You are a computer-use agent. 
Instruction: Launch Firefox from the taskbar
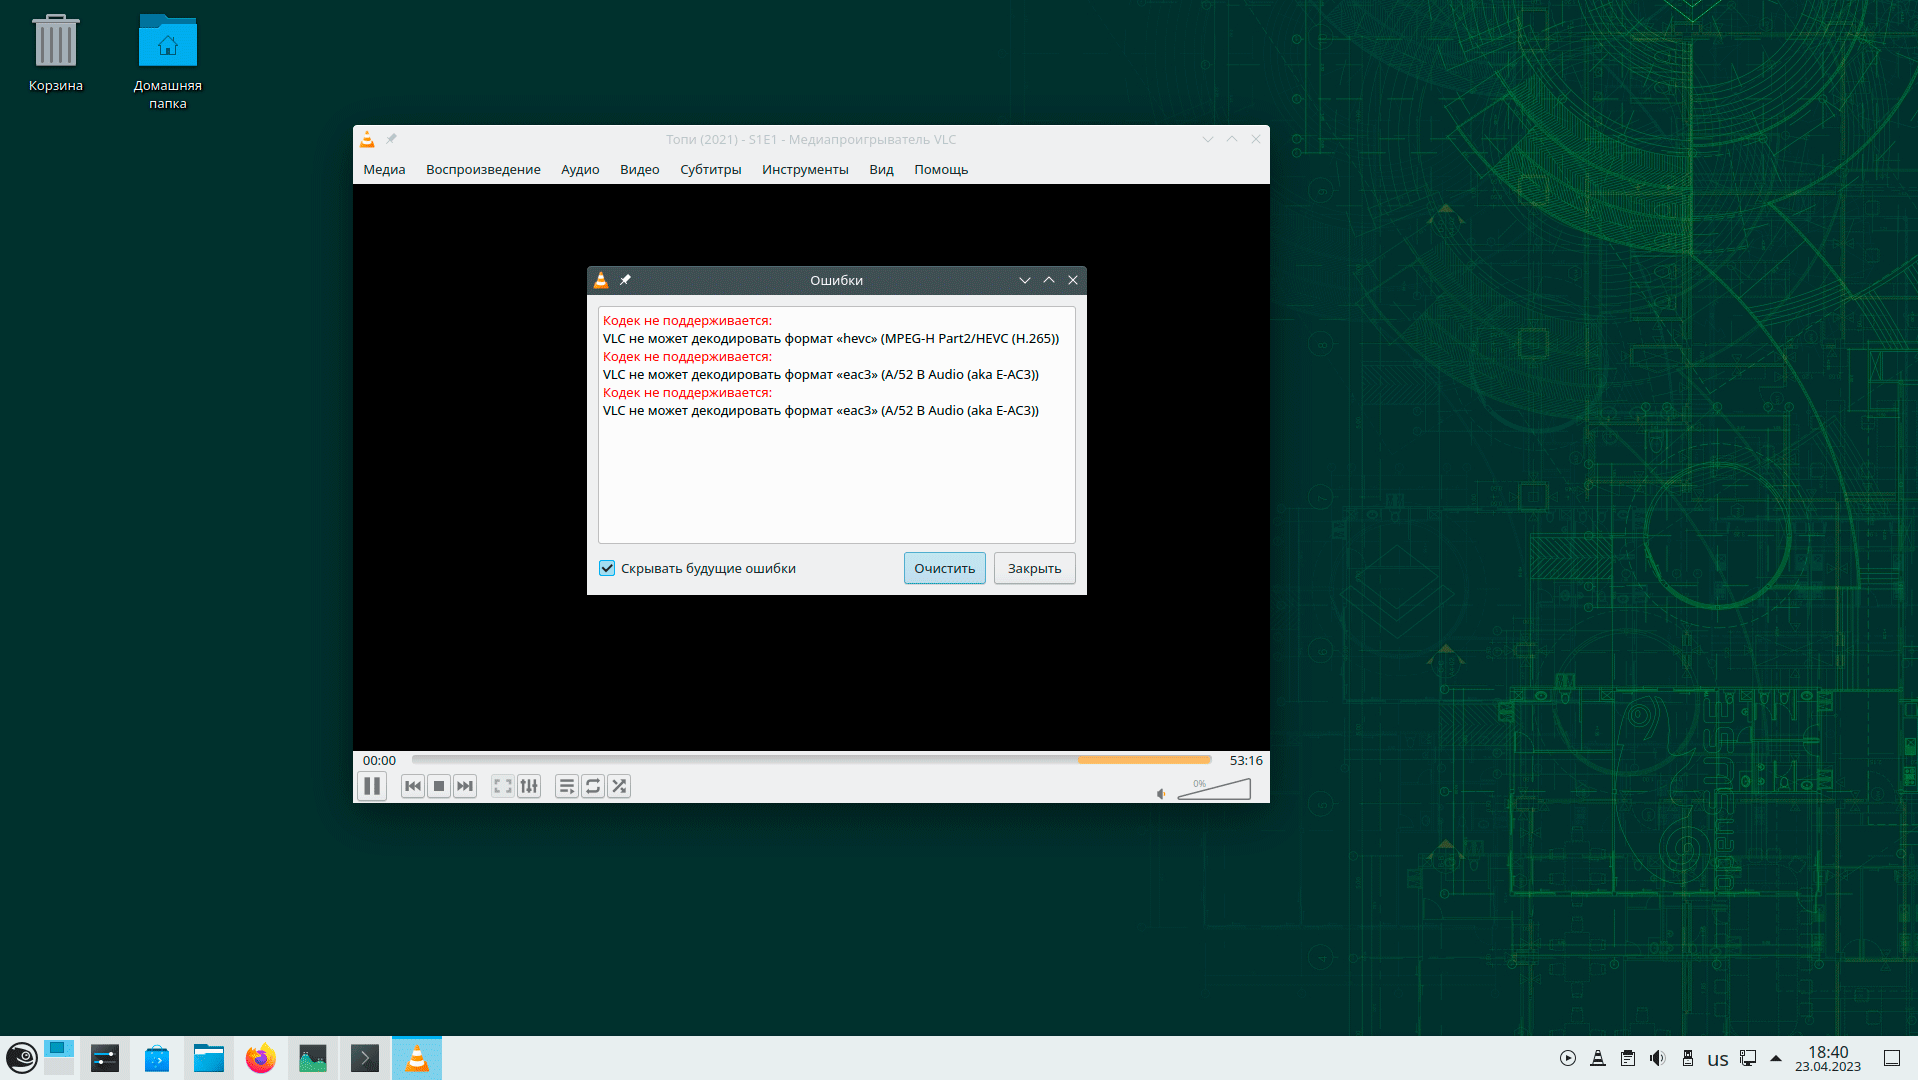pos(260,1058)
